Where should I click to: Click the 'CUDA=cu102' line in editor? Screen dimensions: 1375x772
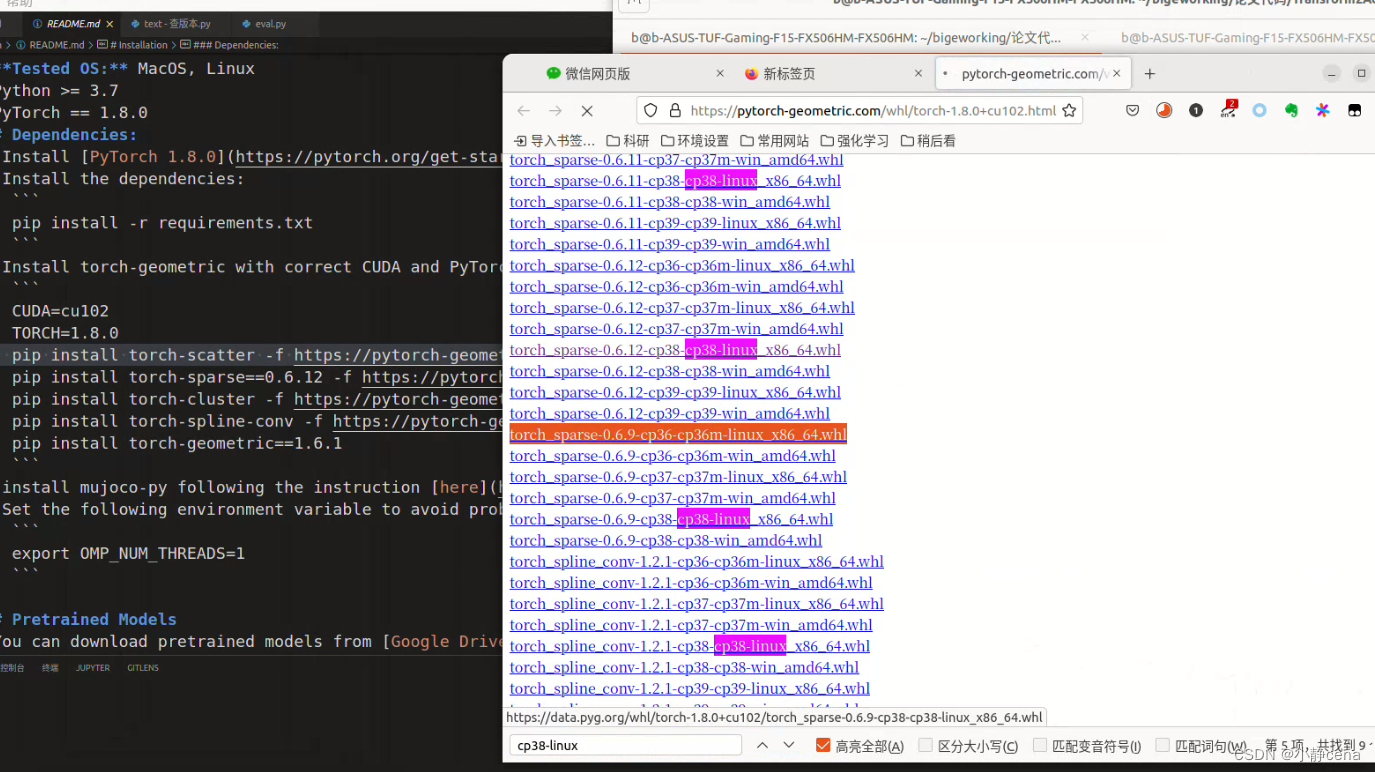click(60, 311)
